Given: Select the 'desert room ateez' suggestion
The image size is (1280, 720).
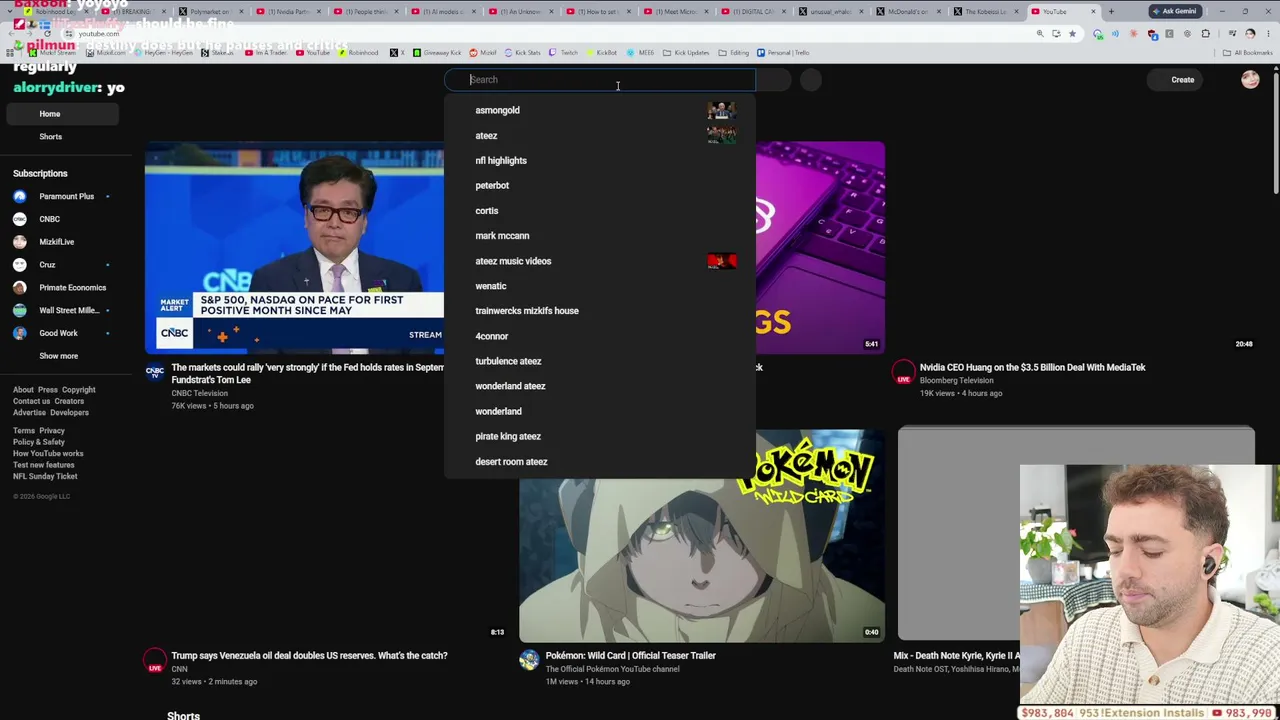Looking at the screenshot, I should click(x=600, y=461).
